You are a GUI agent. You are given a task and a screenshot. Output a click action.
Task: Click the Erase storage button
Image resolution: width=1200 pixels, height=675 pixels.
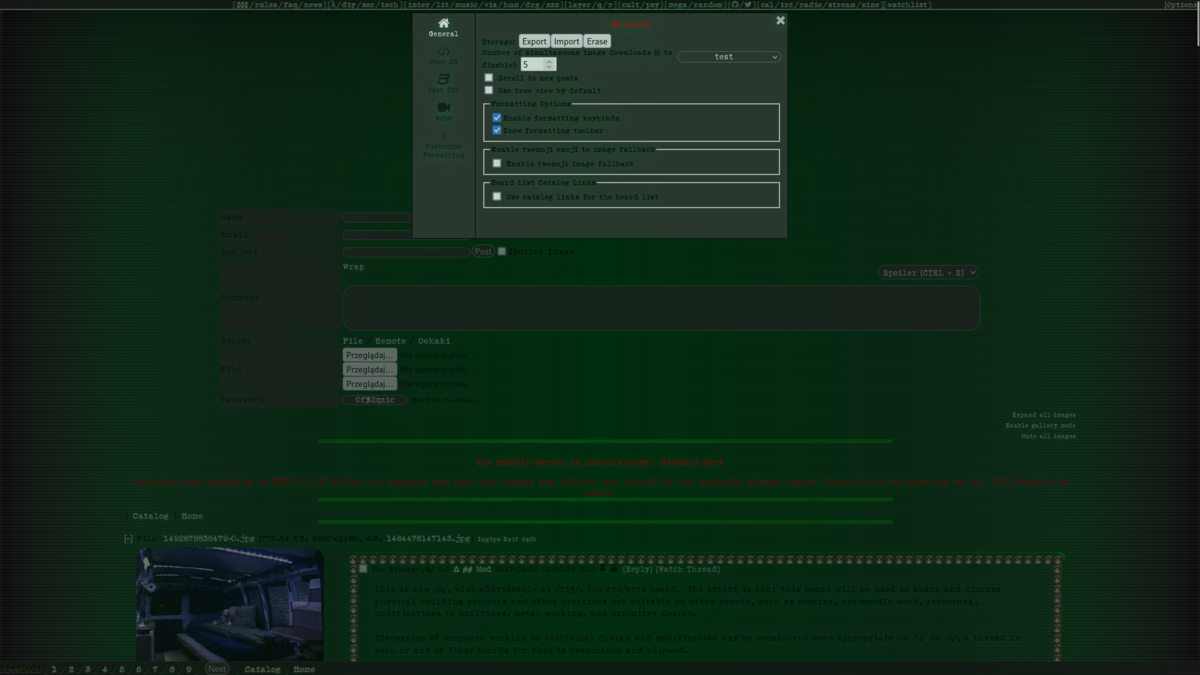(597, 41)
